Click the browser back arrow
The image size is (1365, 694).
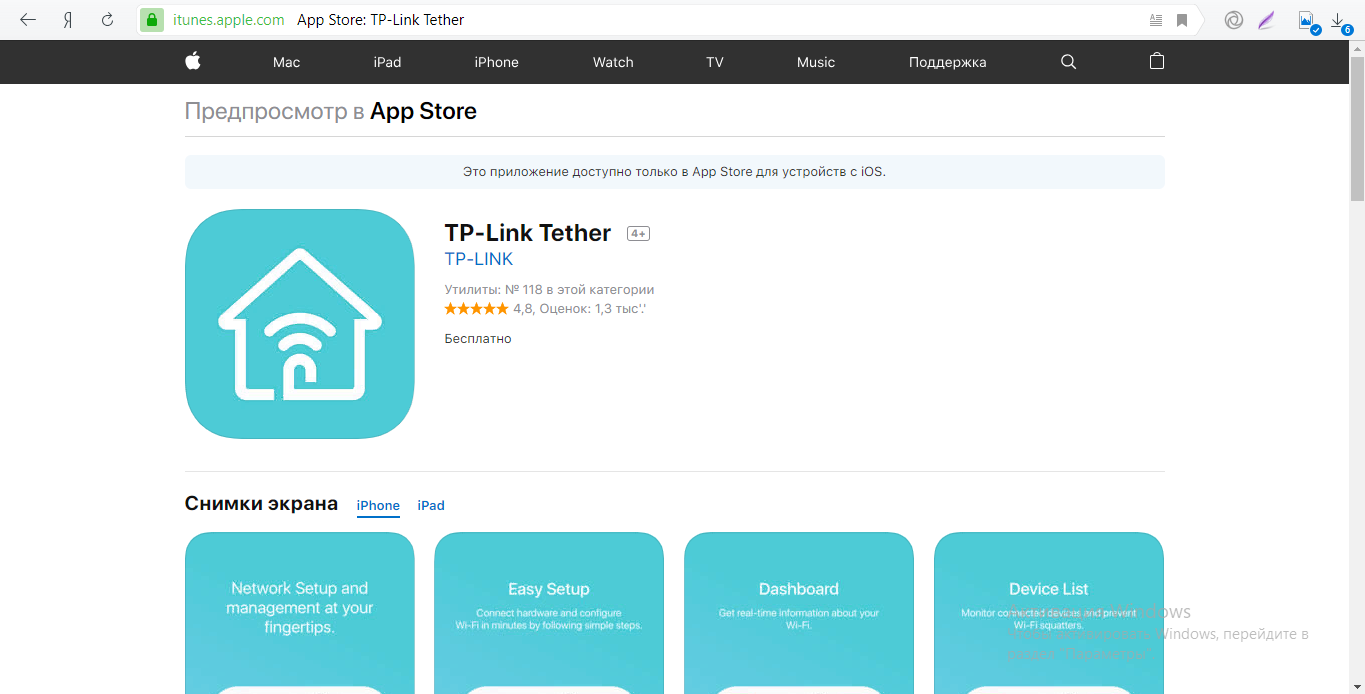28,20
